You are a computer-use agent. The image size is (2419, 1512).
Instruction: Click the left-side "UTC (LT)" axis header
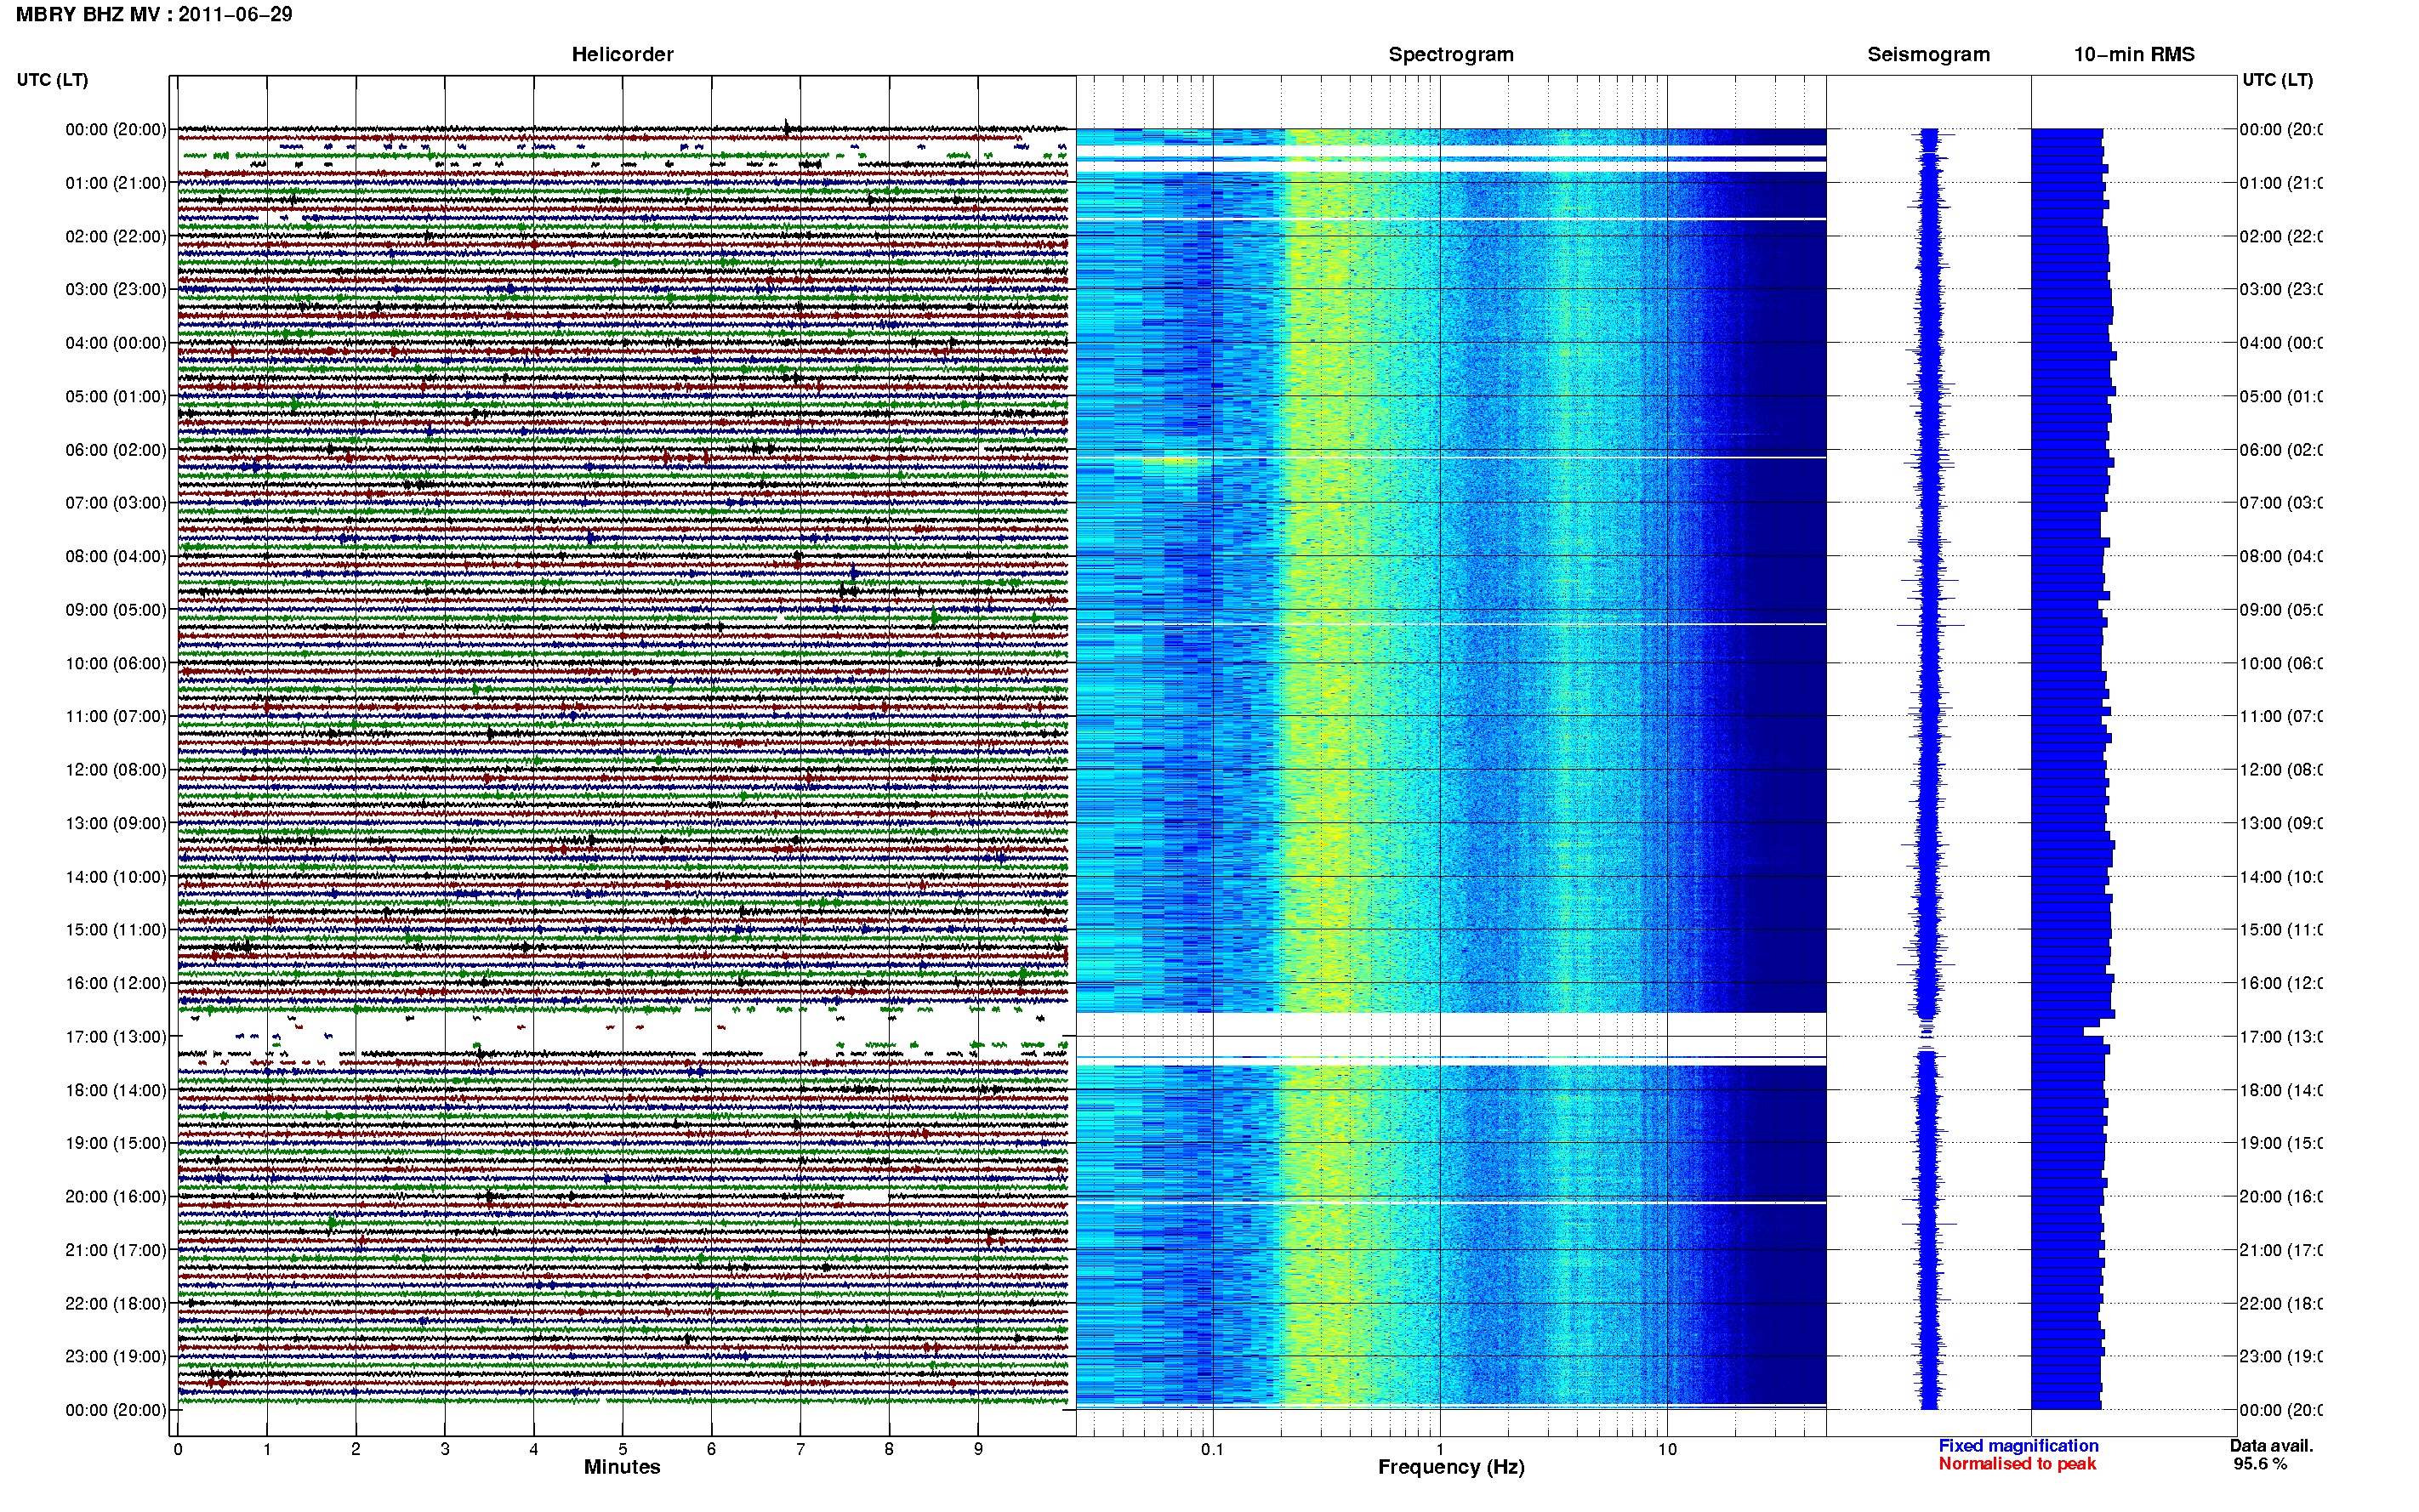click(52, 80)
